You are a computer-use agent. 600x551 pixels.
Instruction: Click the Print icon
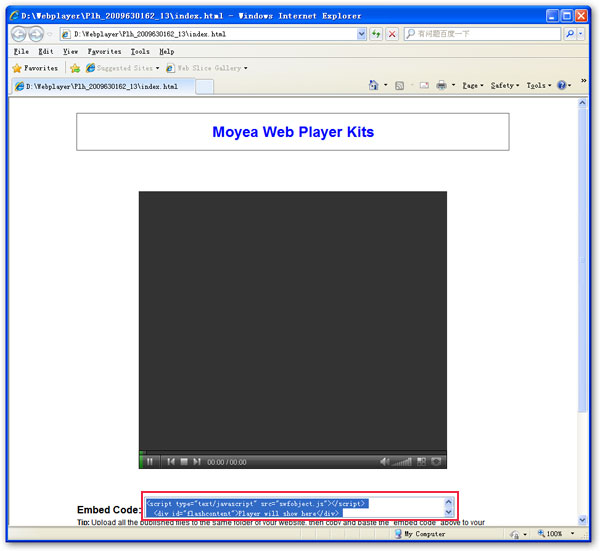pos(441,85)
